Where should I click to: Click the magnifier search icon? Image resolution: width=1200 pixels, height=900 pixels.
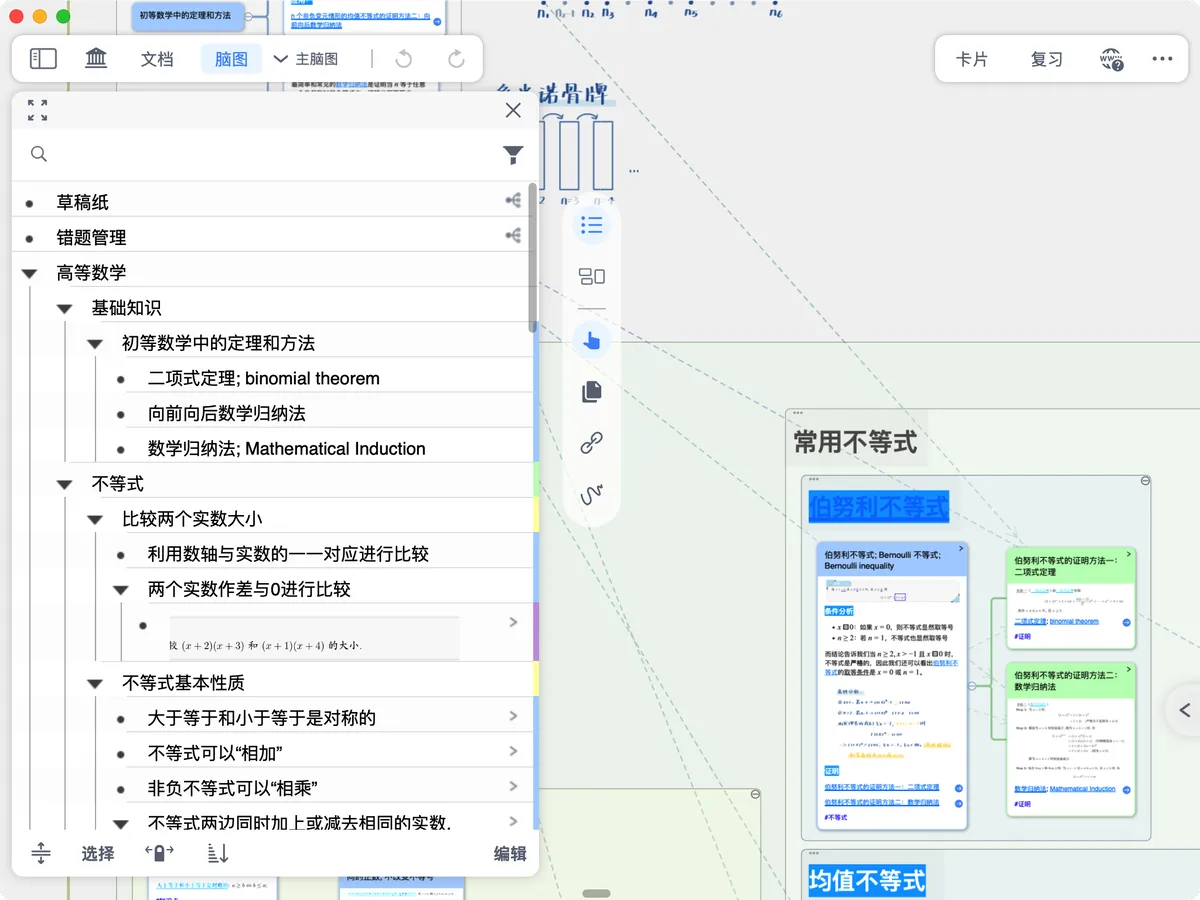pos(39,154)
